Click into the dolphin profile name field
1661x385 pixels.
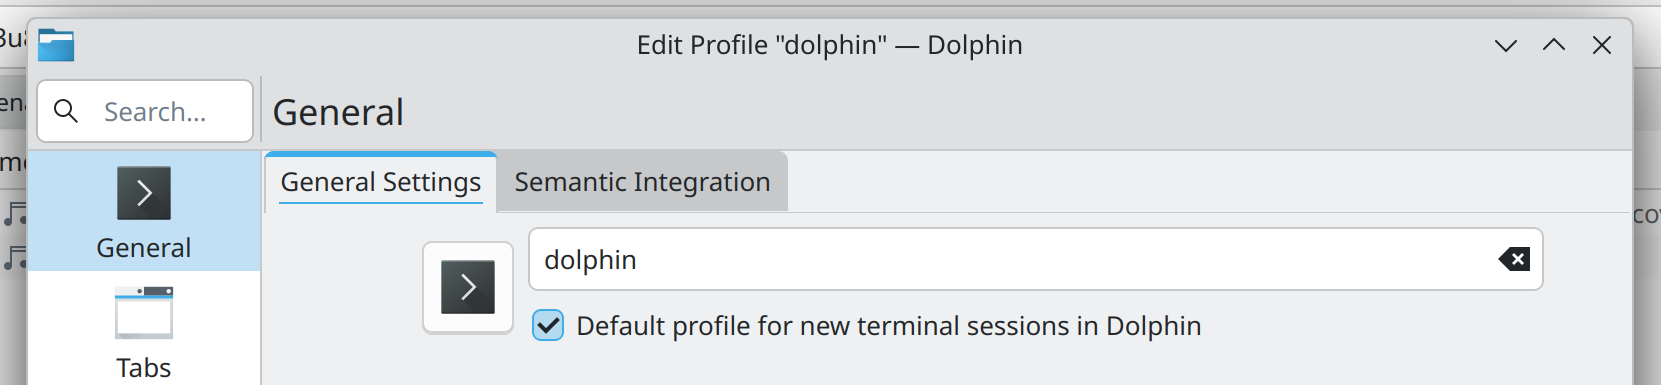1036,260
